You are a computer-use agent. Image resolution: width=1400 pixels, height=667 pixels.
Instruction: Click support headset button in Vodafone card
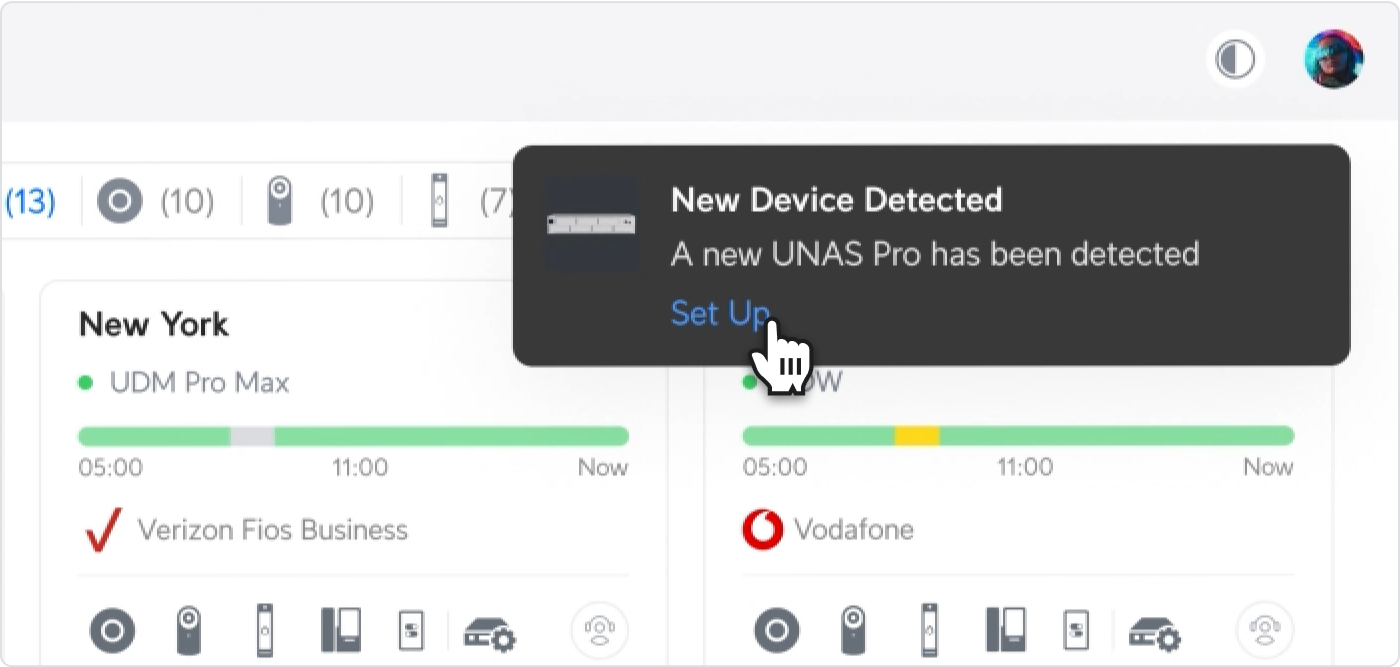click(x=1265, y=631)
